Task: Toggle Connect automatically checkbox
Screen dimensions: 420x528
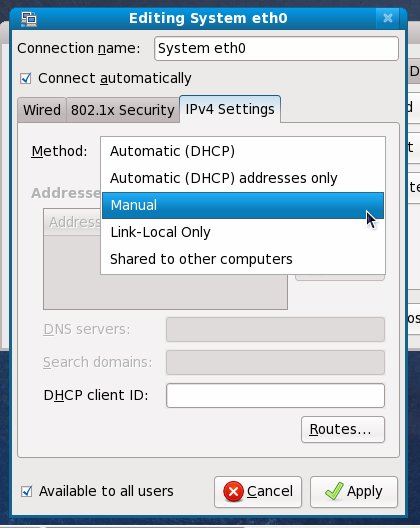Action: tap(26, 78)
